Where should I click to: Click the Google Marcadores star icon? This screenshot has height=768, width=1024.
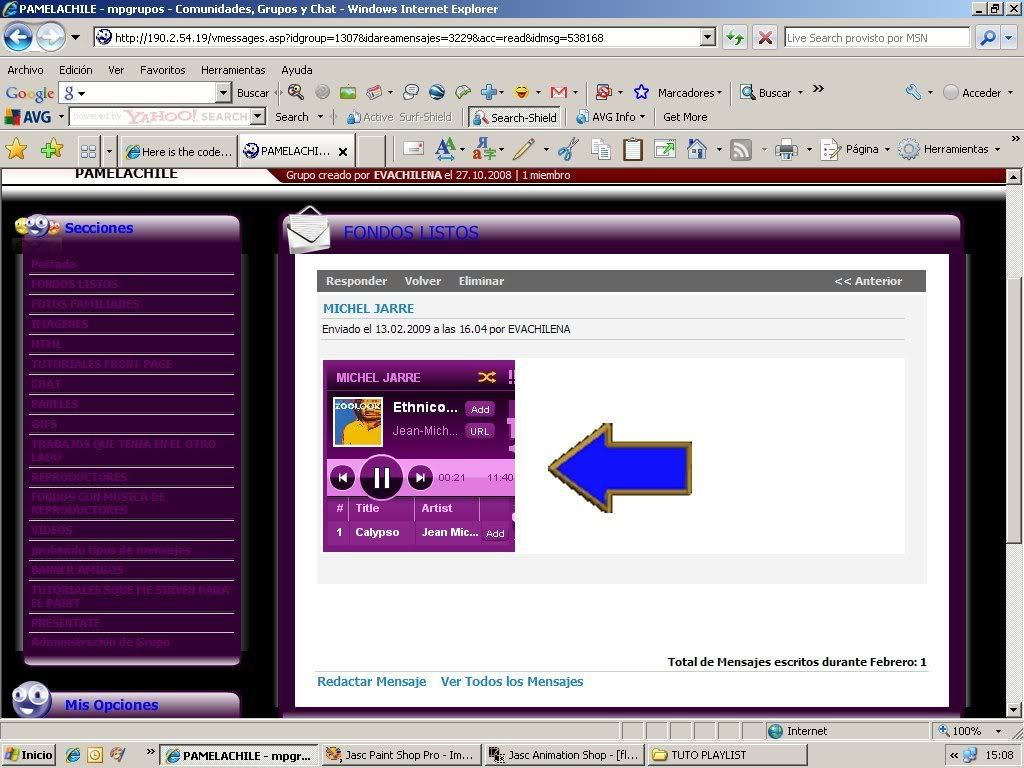tap(641, 93)
